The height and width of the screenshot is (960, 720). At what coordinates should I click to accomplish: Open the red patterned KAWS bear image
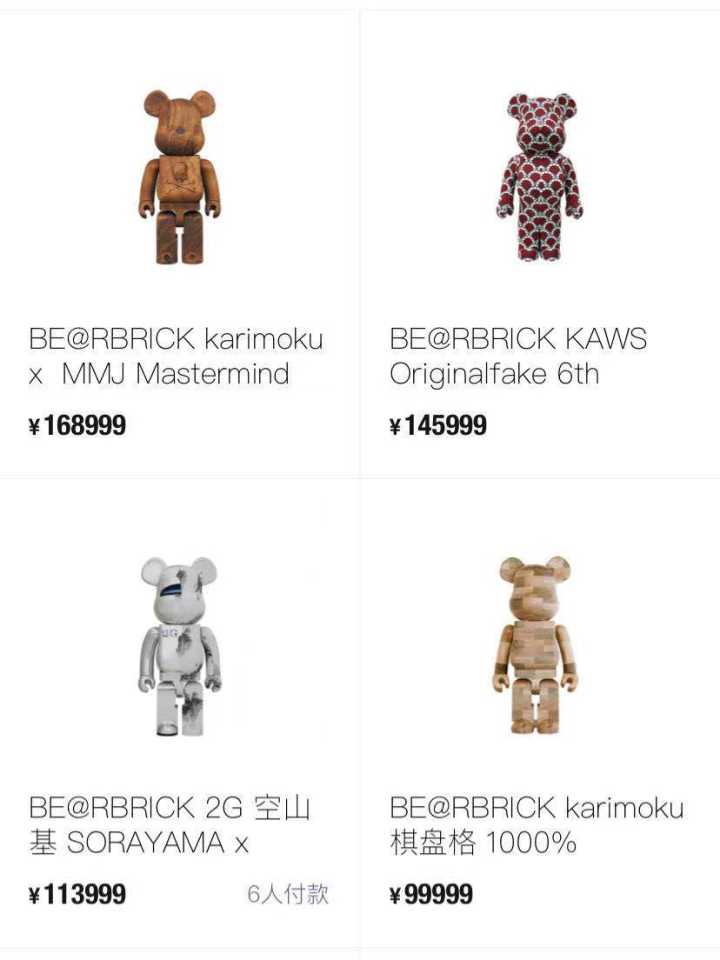[x=539, y=178]
